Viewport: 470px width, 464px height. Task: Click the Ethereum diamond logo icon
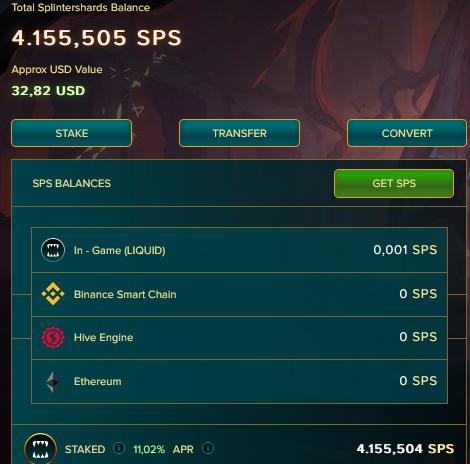tap(53, 382)
